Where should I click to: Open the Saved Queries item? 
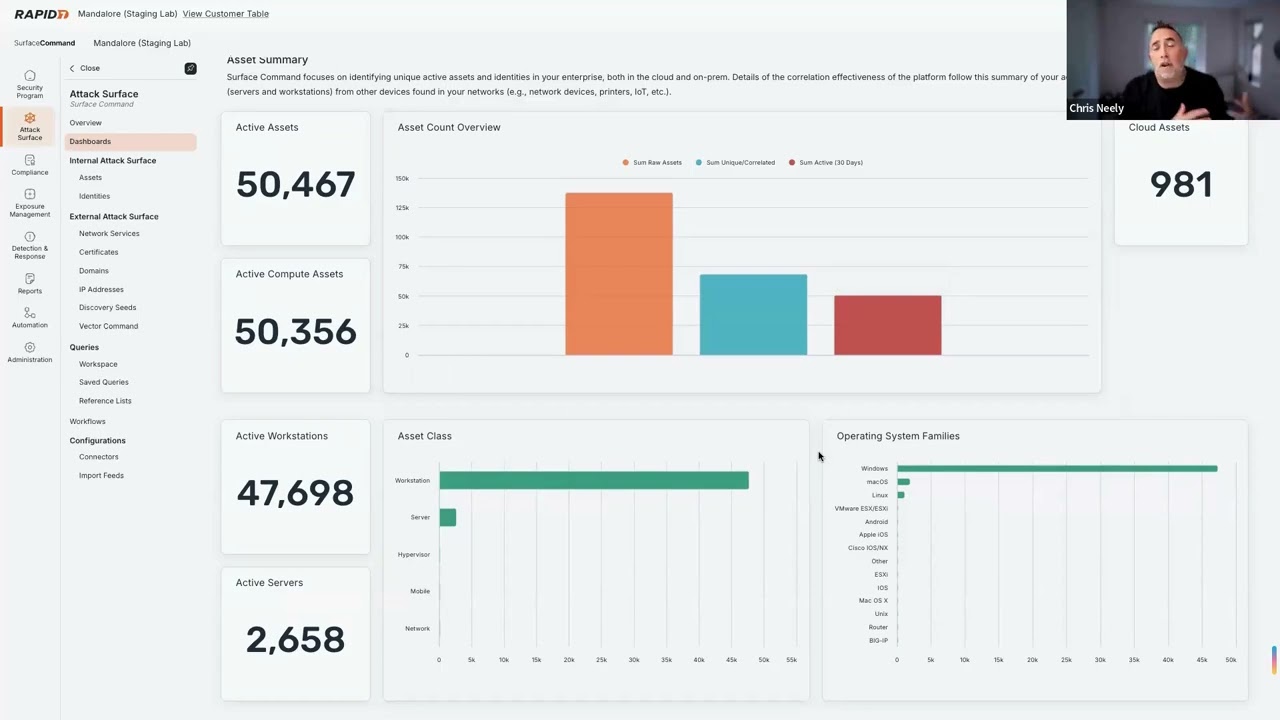pyautogui.click(x=103, y=382)
